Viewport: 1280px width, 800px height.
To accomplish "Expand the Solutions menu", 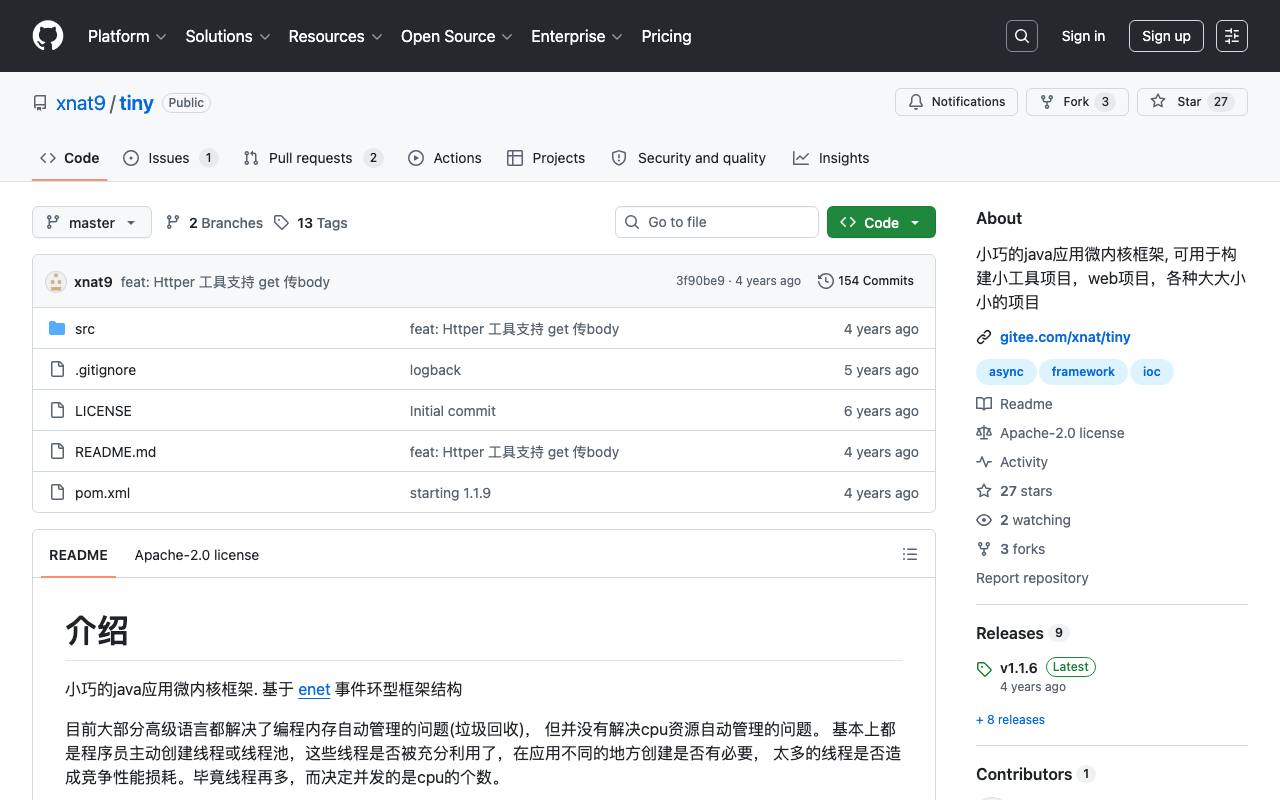I will tap(228, 36).
